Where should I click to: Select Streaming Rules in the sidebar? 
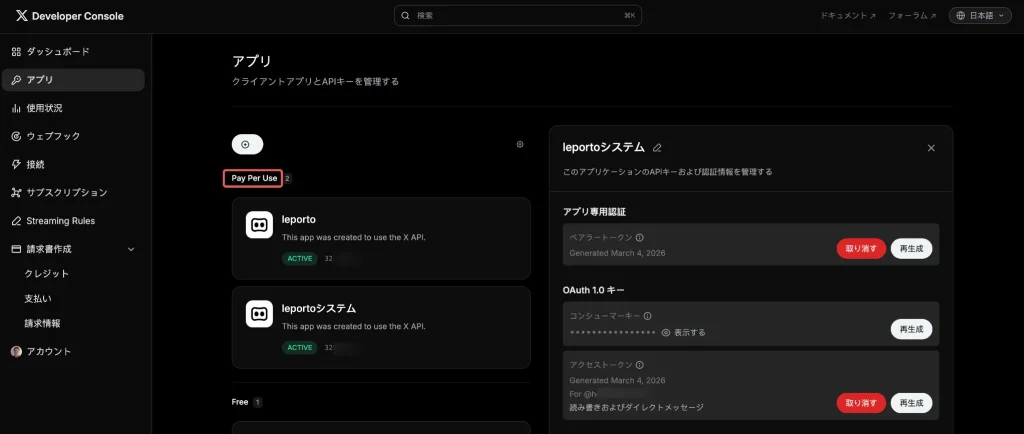(x=60, y=220)
